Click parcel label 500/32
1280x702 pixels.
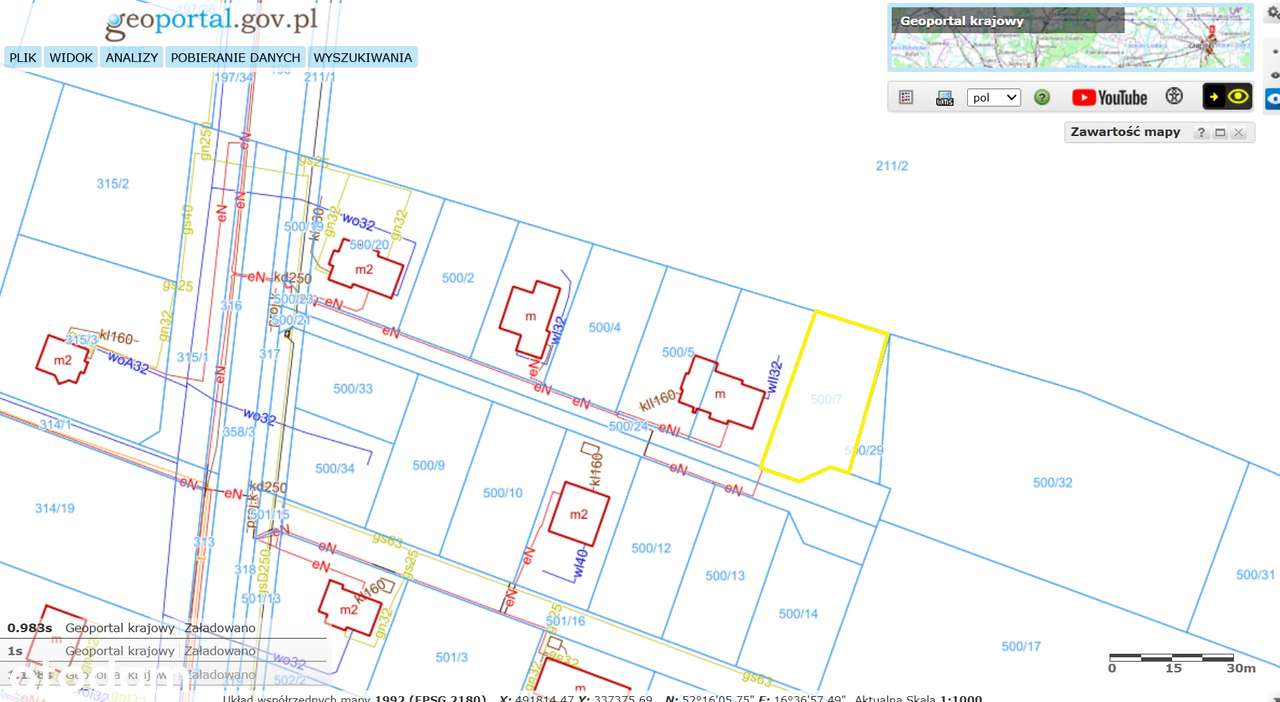(1052, 483)
